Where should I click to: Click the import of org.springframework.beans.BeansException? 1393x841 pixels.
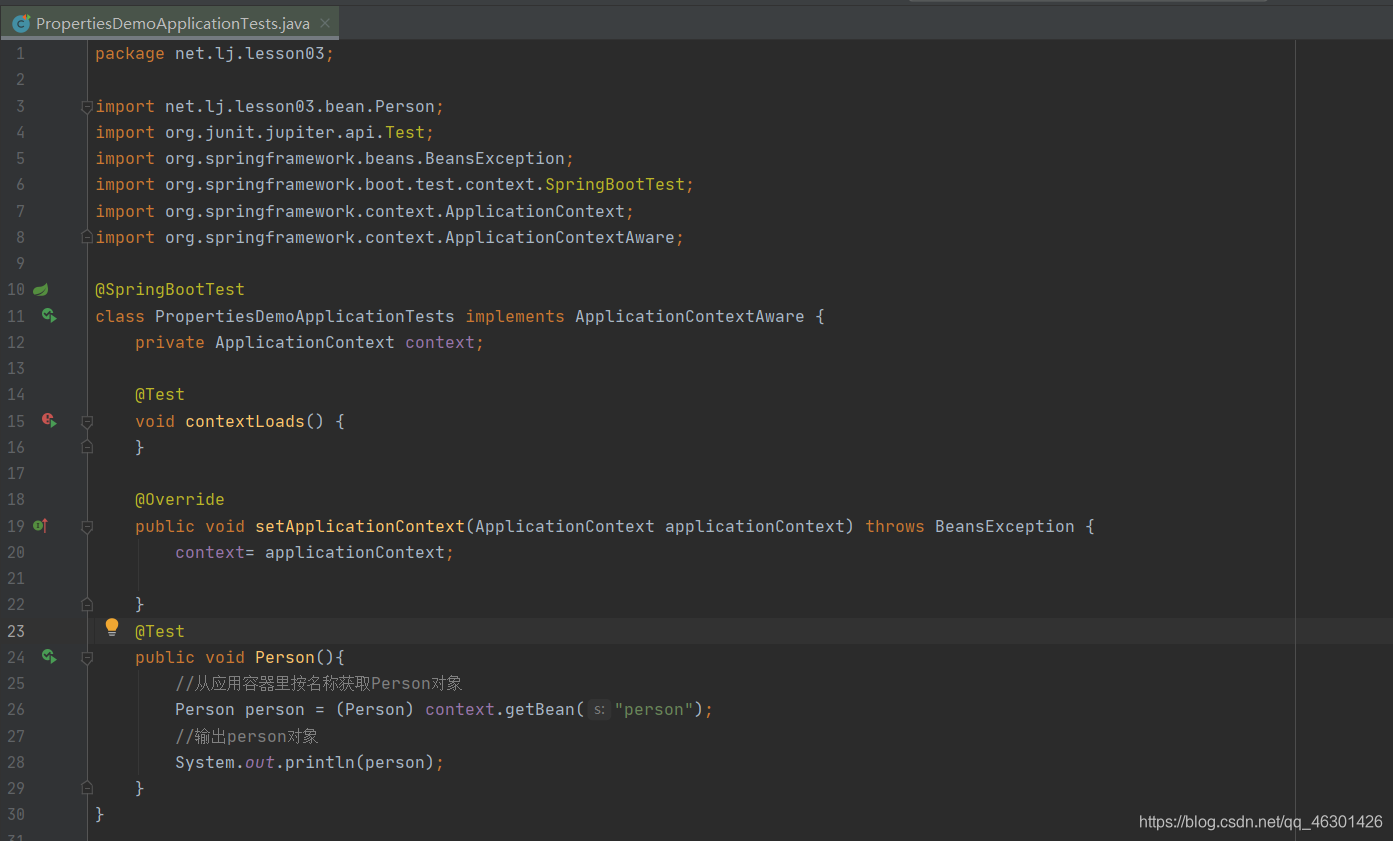[335, 159]
